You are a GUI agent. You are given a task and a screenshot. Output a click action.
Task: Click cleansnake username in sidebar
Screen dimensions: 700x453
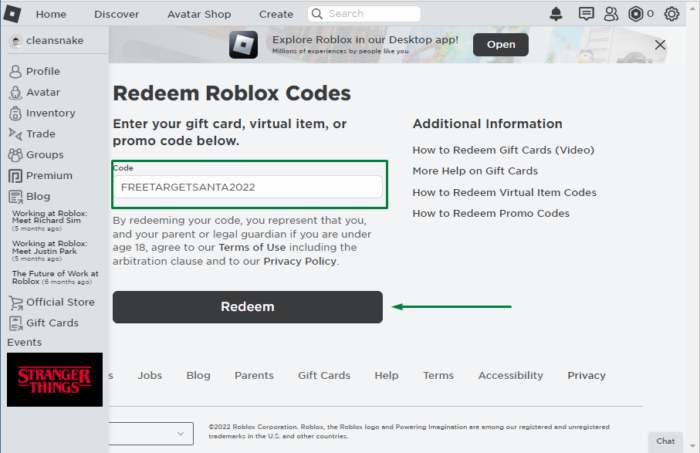coord(54,41)
